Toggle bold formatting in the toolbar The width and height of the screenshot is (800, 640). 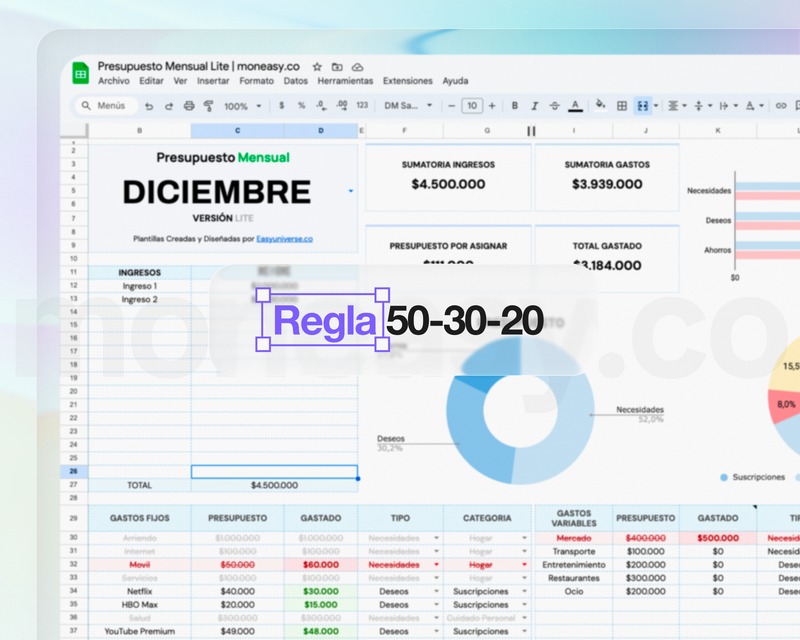[x=514, y=106]
